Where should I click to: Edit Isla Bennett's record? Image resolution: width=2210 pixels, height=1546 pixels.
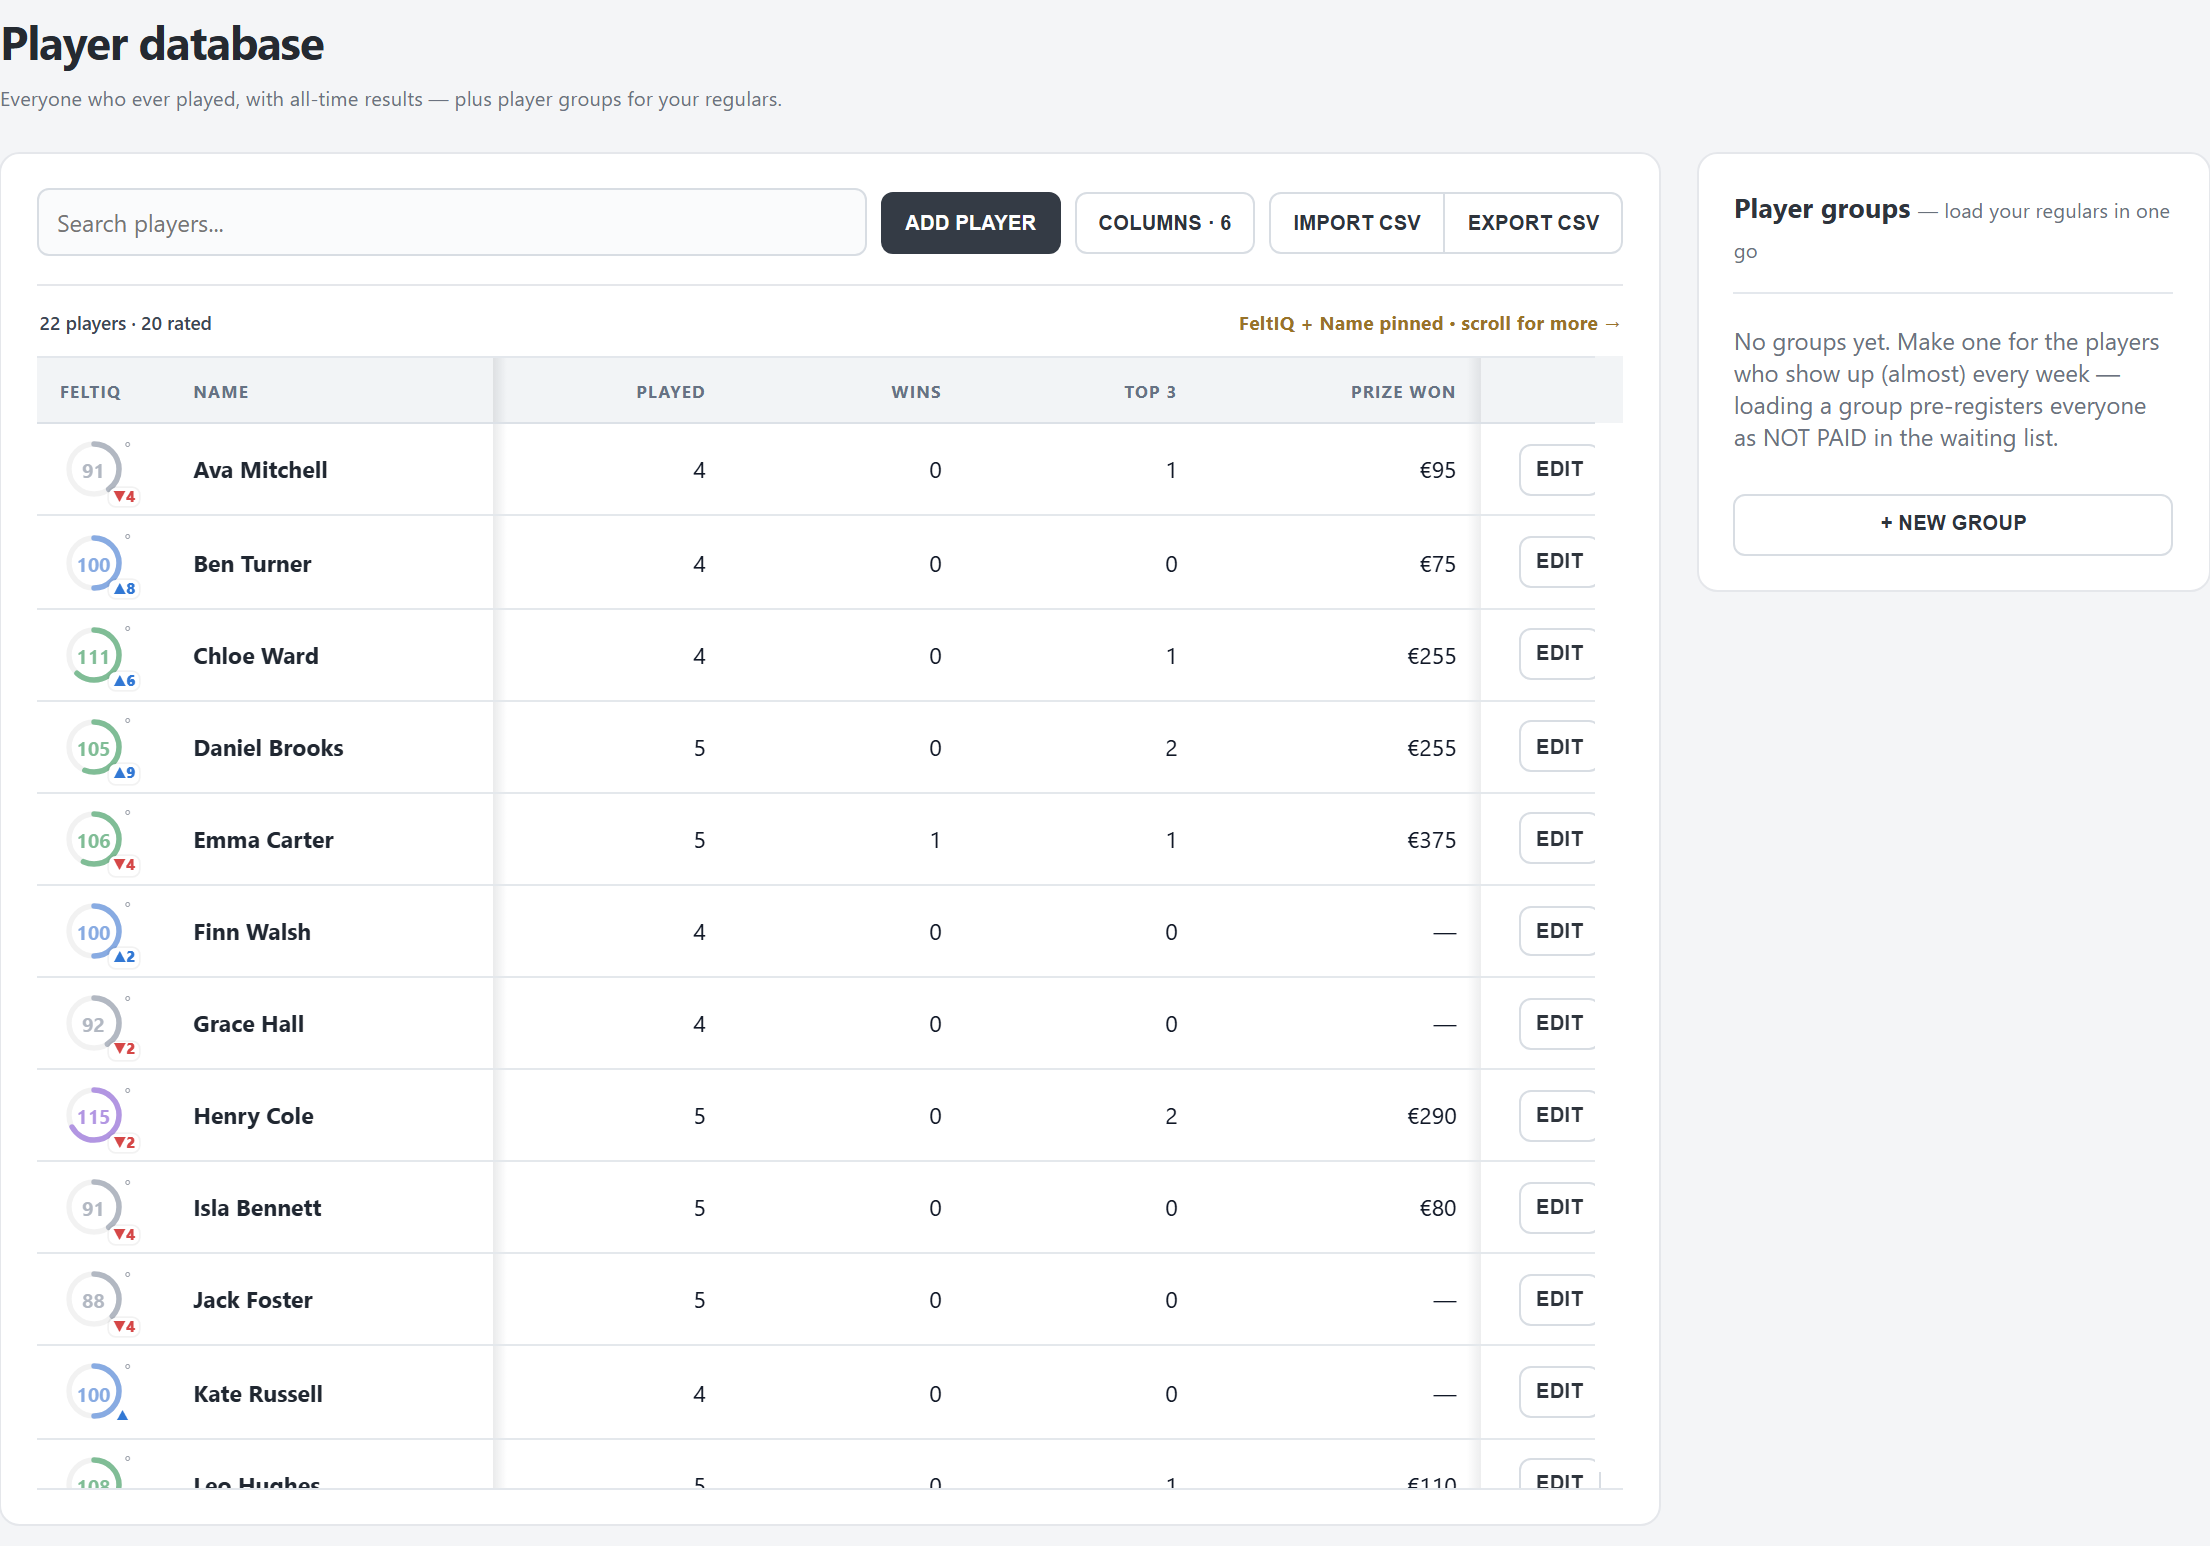click(1558, 1207)
